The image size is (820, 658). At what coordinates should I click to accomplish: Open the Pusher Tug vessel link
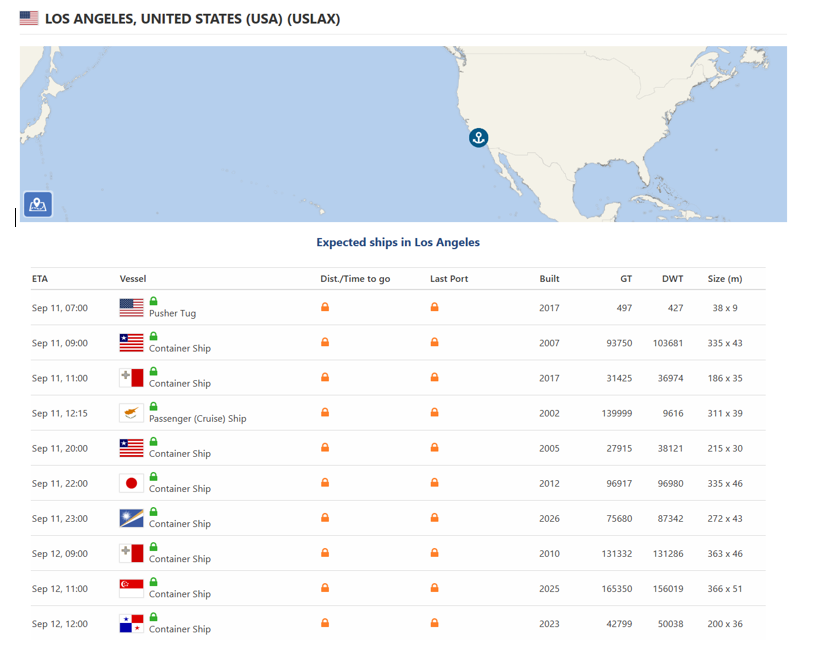[173, 313]
